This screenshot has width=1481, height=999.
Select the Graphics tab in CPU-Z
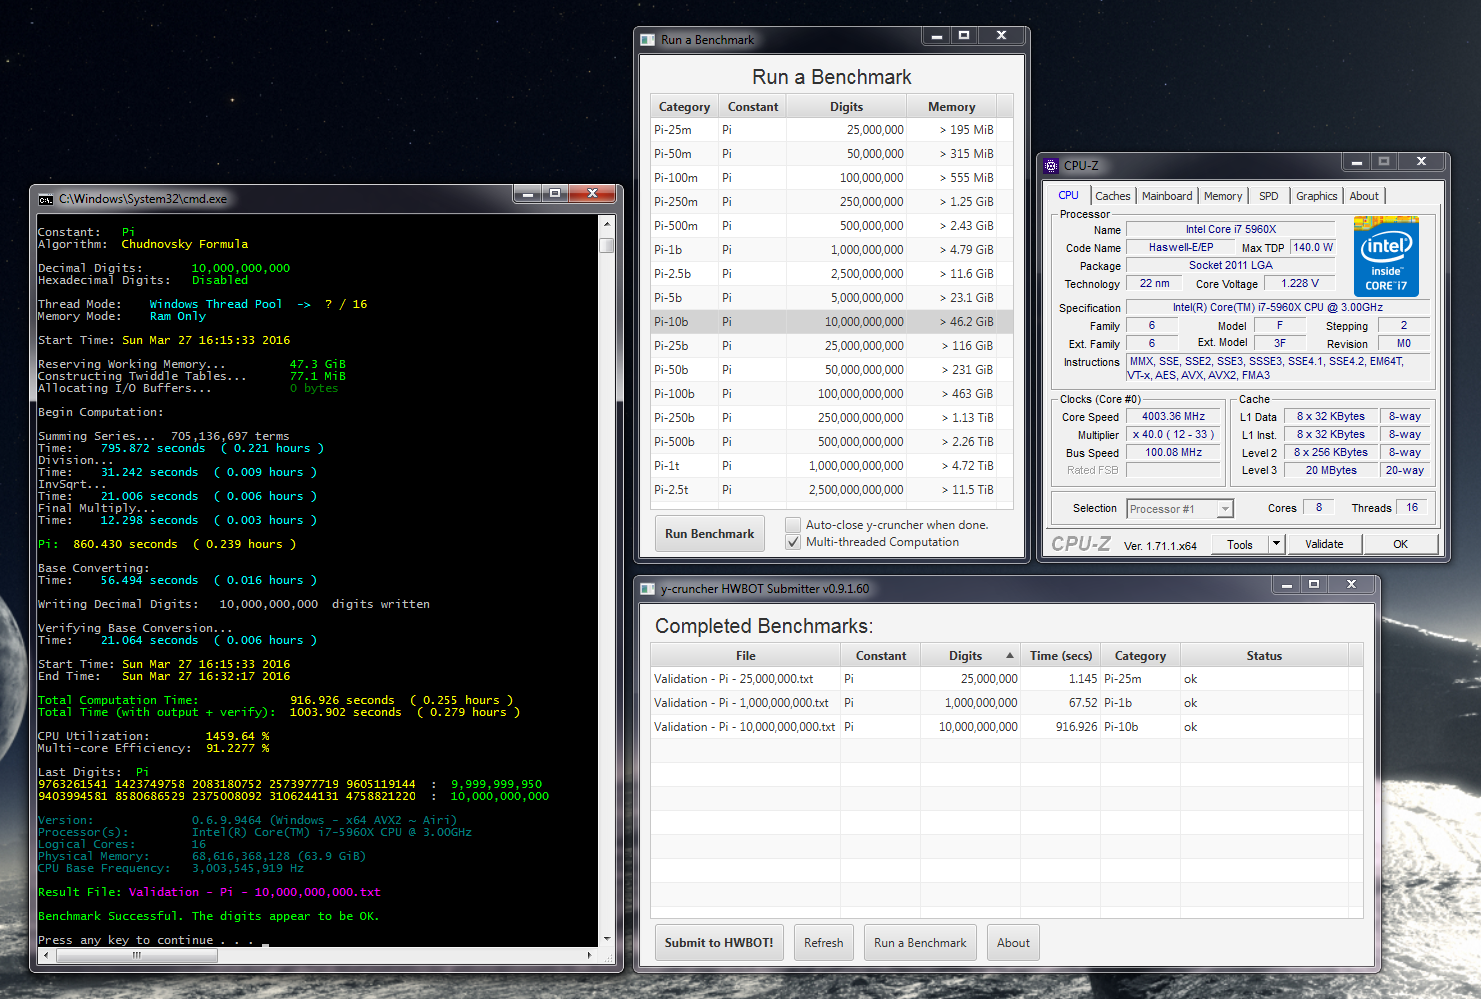(1316, 197)
